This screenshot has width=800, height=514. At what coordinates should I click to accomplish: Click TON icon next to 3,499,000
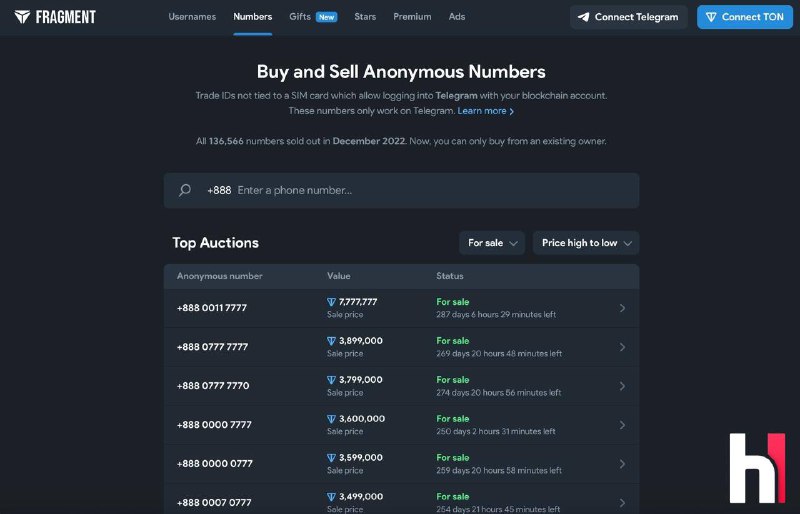[x=331, y=497]
